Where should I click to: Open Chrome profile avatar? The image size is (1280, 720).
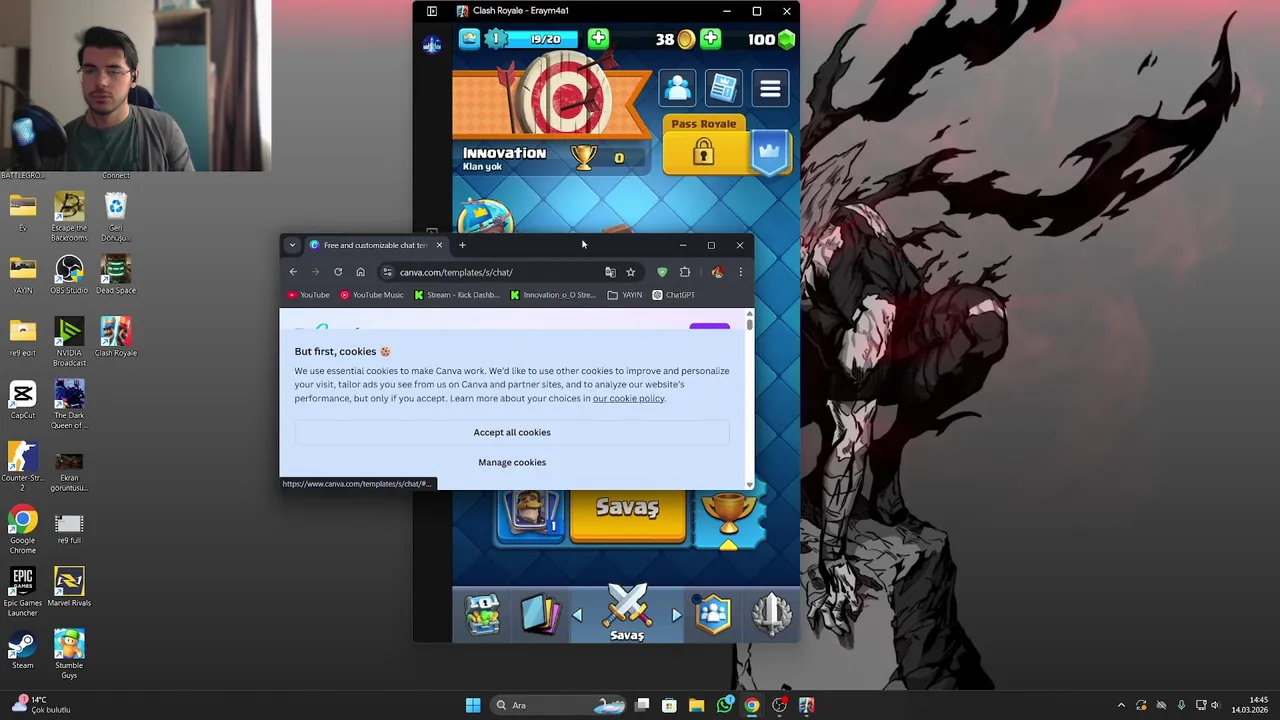717,272
